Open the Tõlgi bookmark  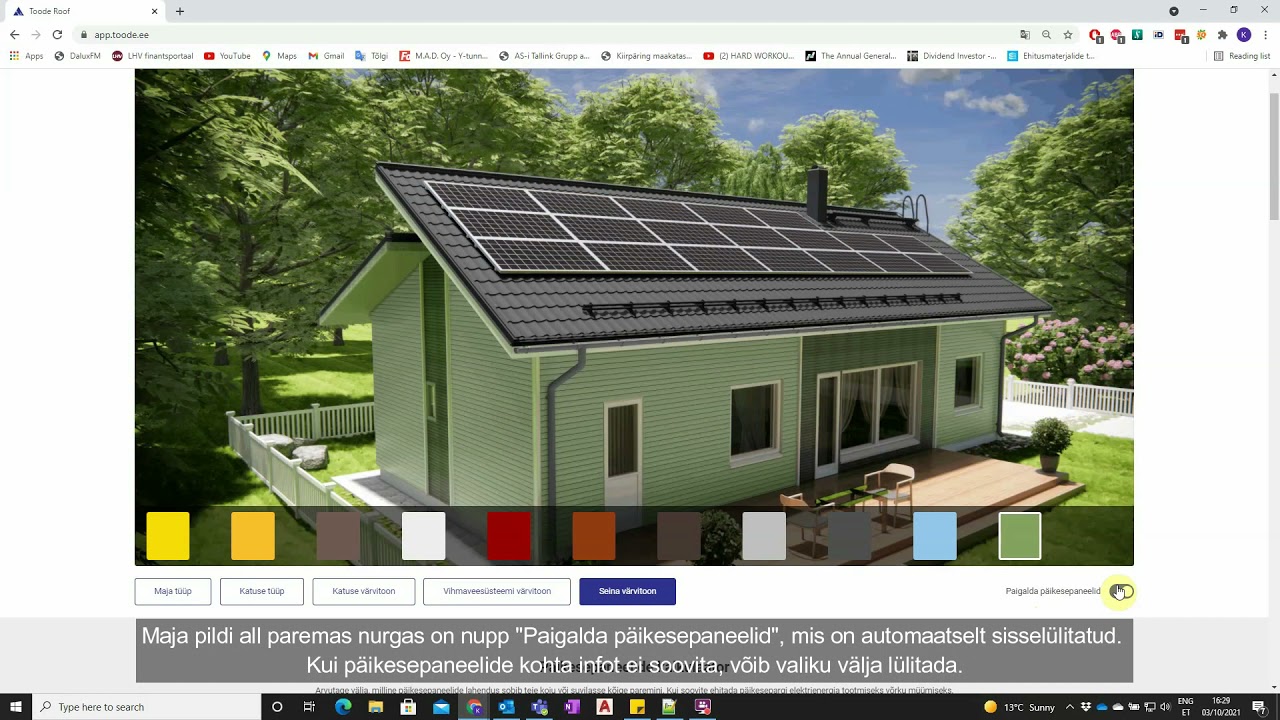click(x=371, y=56)
